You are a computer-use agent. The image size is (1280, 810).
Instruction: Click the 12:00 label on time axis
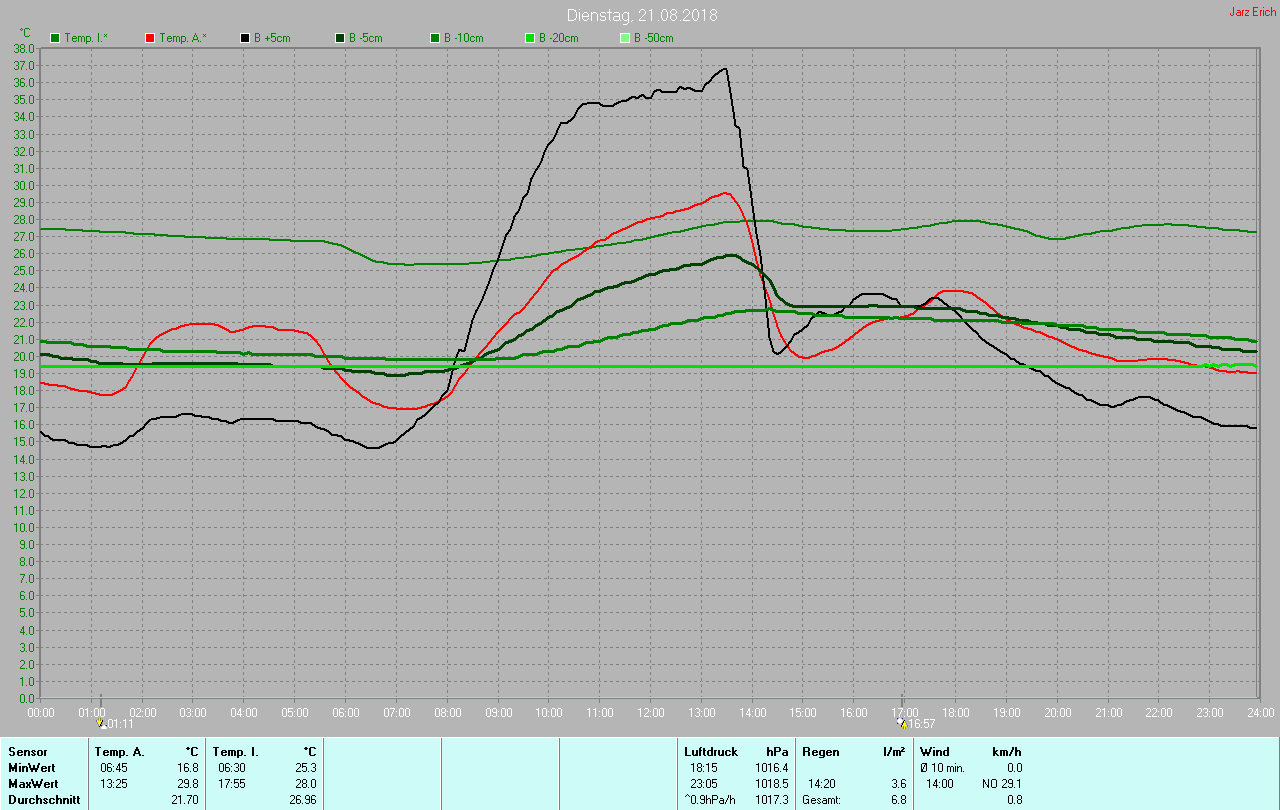[x=651, y=712]
